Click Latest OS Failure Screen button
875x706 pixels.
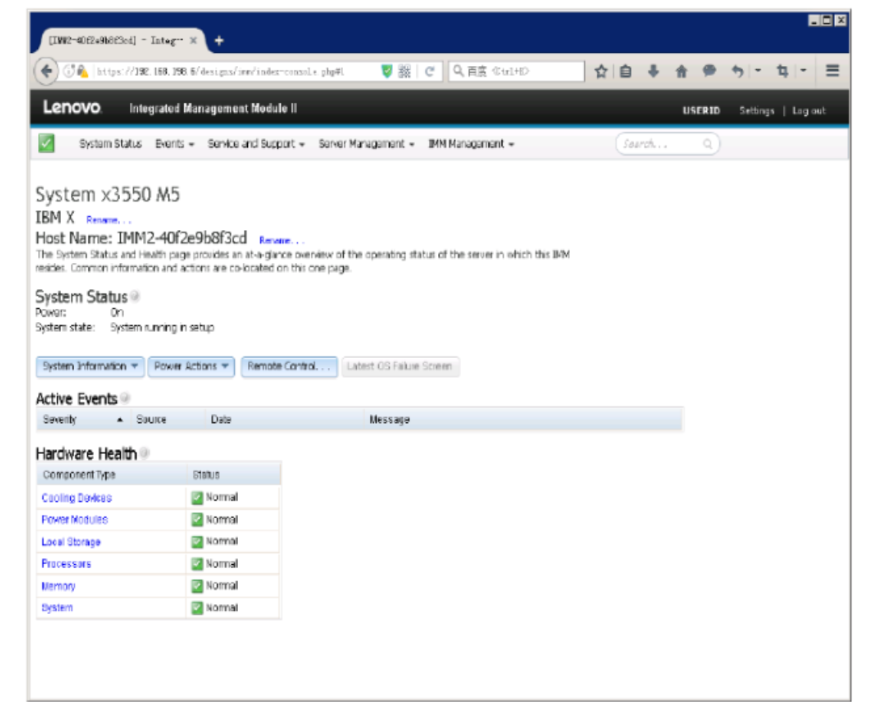coord(400,366)
